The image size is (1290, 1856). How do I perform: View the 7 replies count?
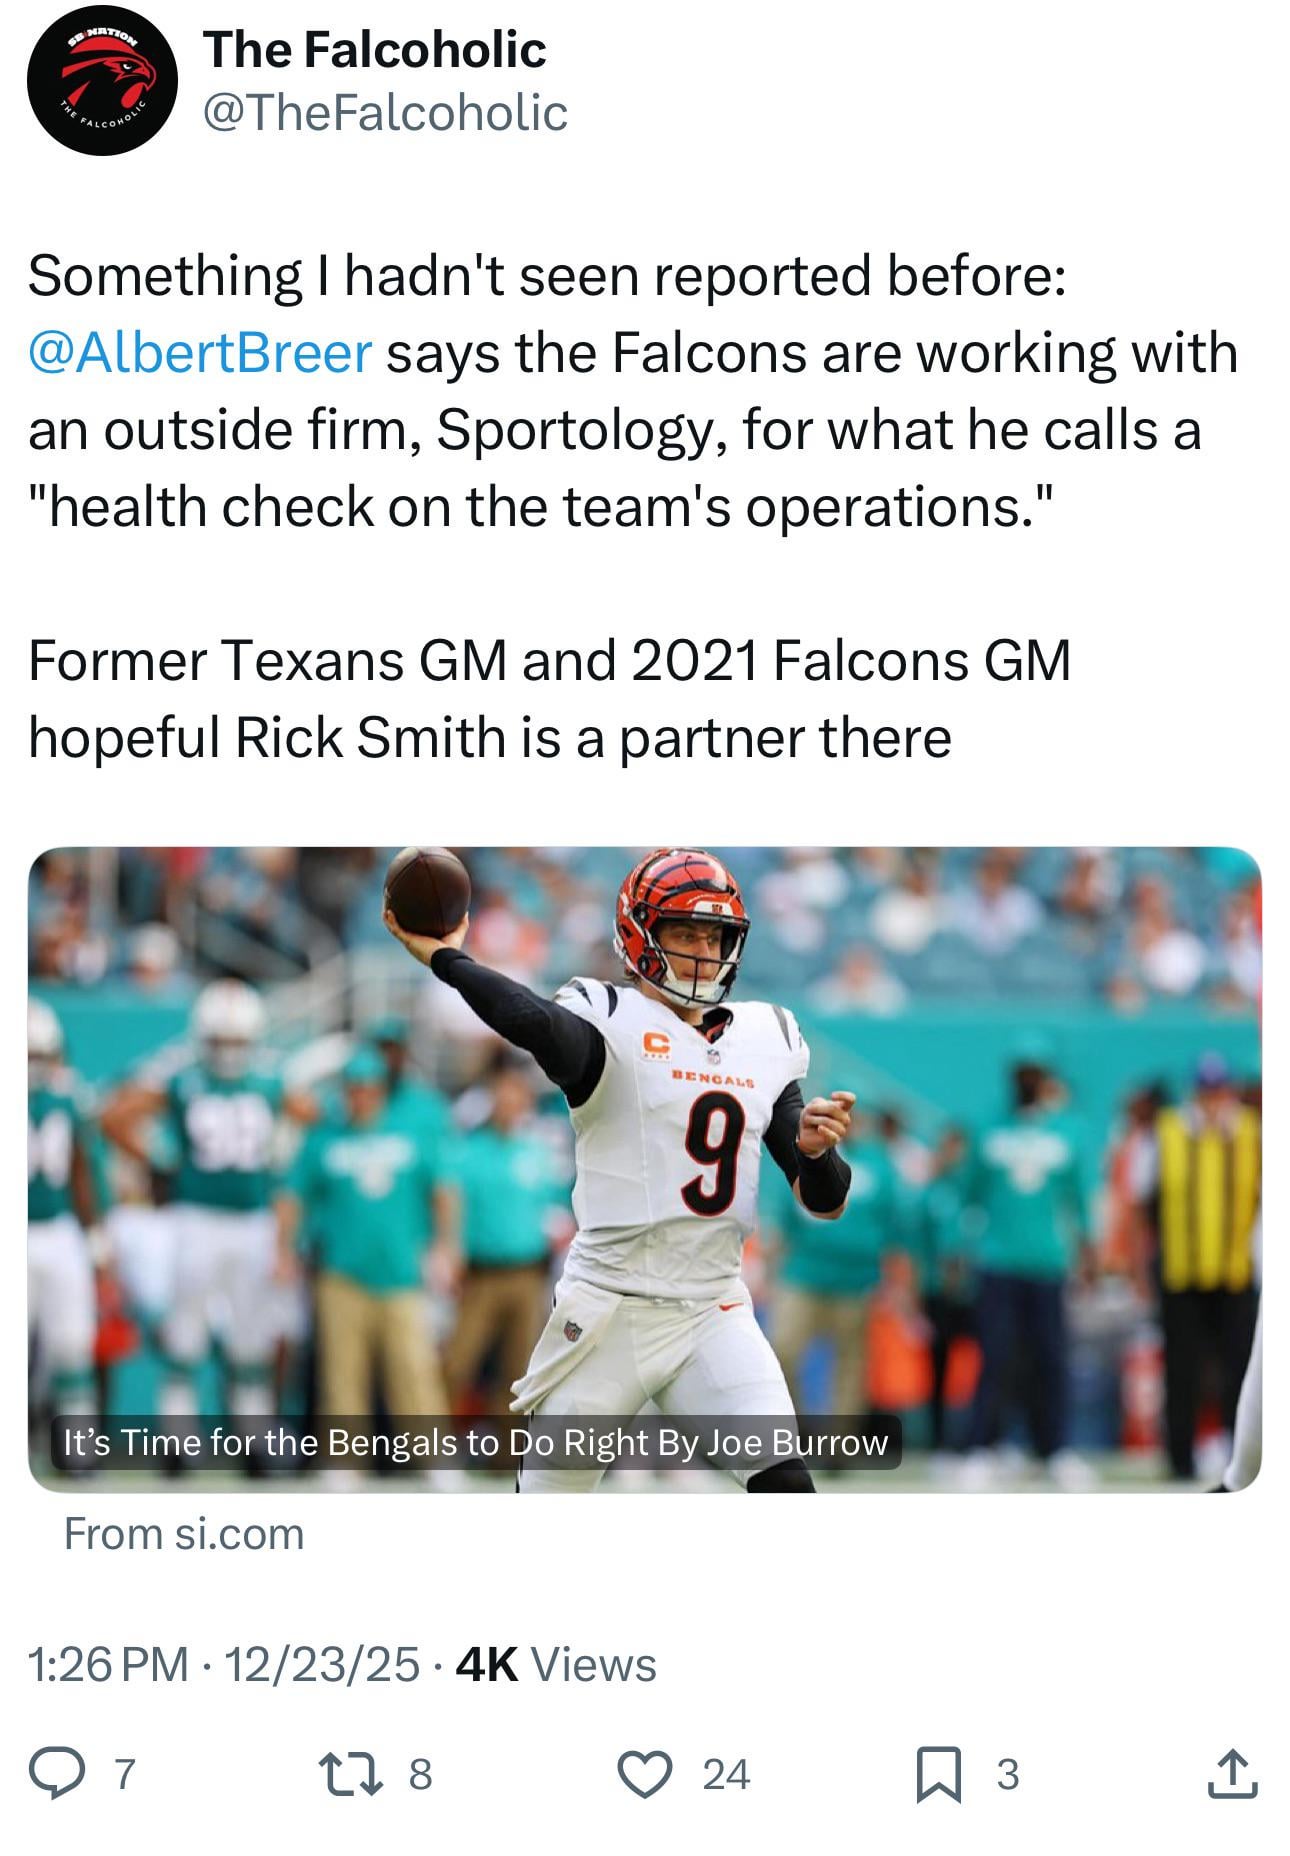pyautogui.click(x=124, y=1774)
